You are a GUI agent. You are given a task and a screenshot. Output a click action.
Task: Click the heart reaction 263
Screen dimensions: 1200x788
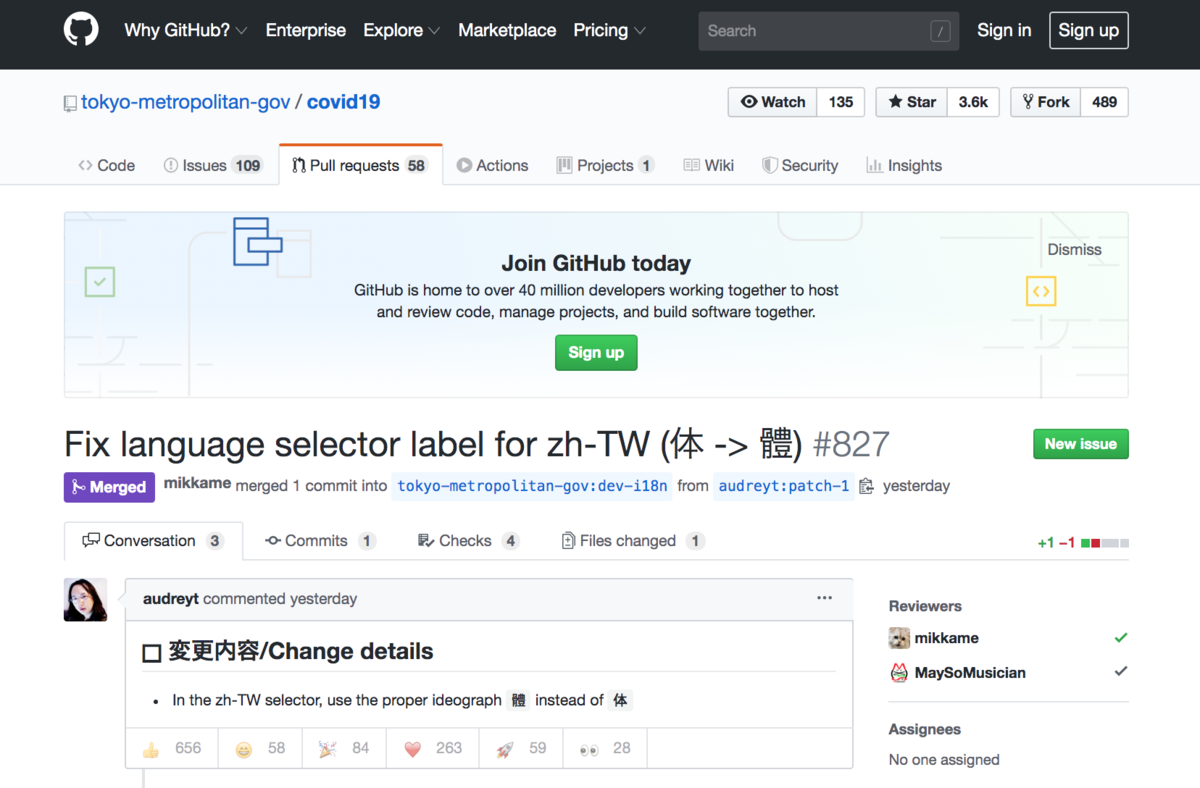[x=432, y=748]
